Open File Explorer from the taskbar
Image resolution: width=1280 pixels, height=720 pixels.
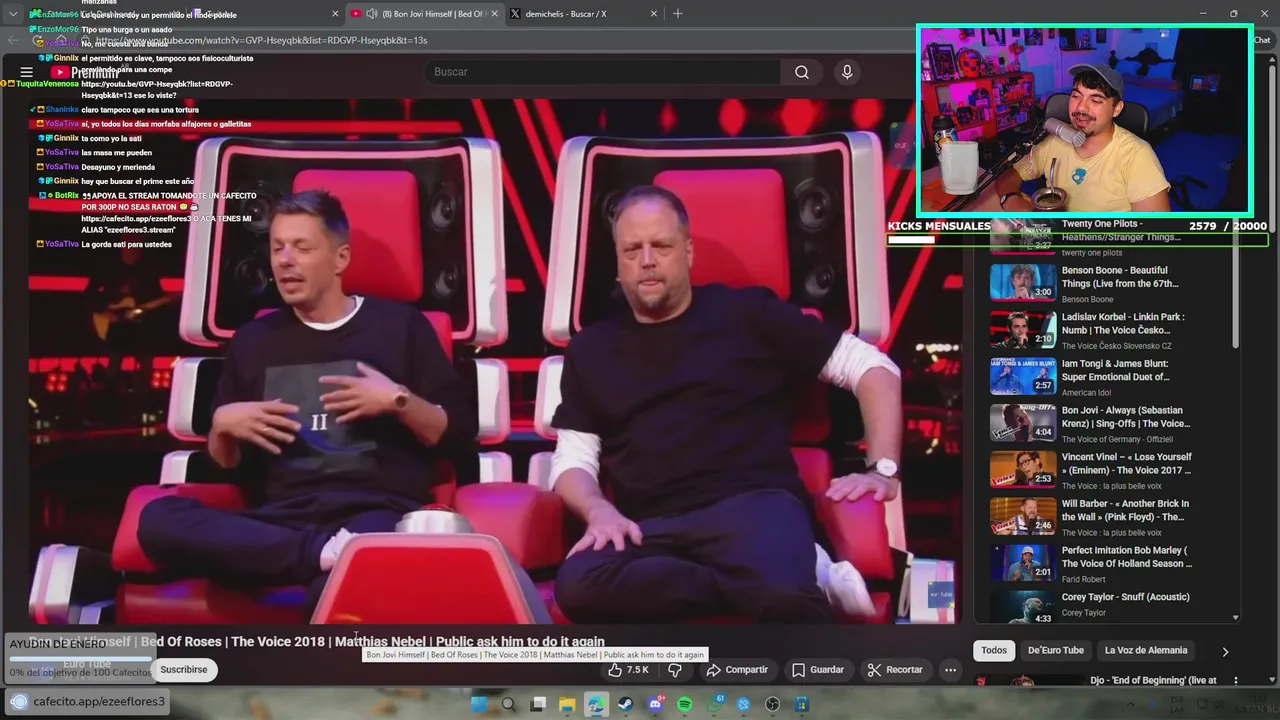[567, 704]
